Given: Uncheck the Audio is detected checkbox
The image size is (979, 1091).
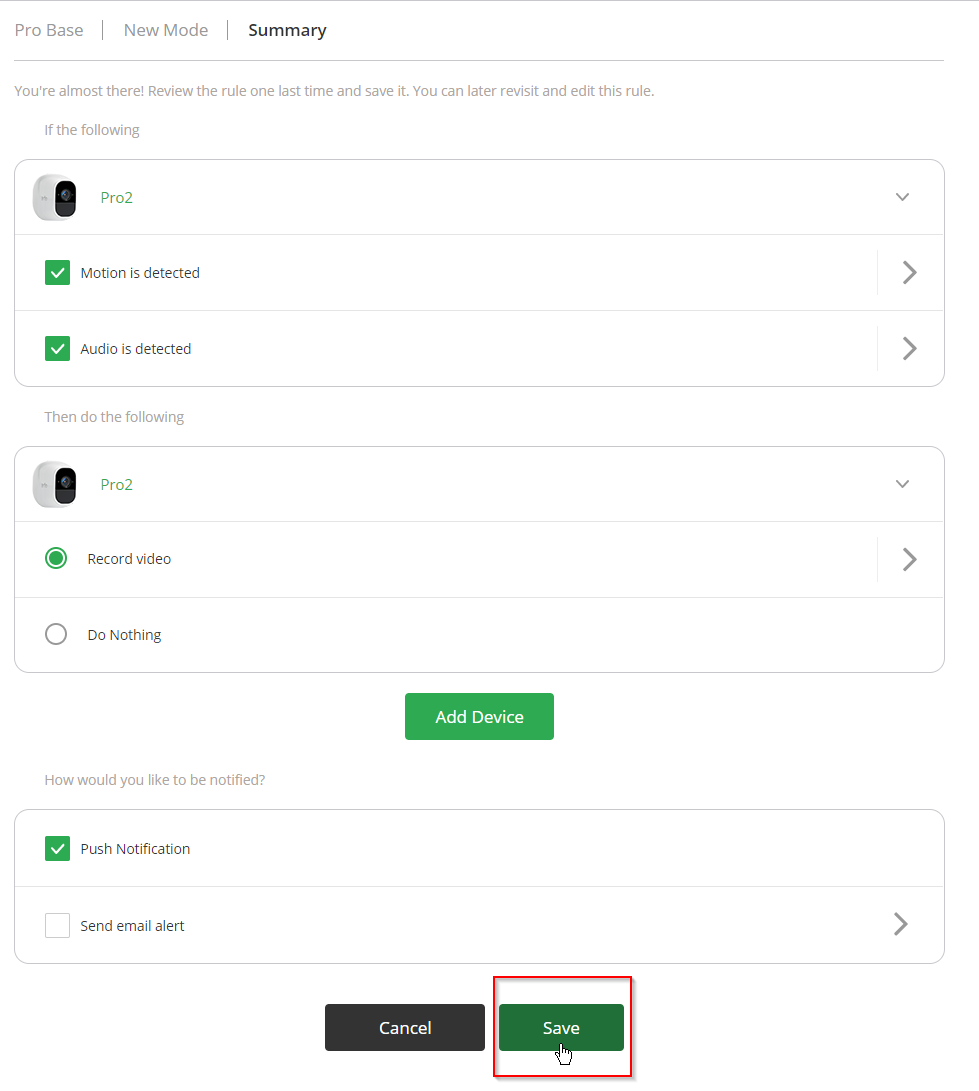Looking at the screenshot, I should [57, 349].
